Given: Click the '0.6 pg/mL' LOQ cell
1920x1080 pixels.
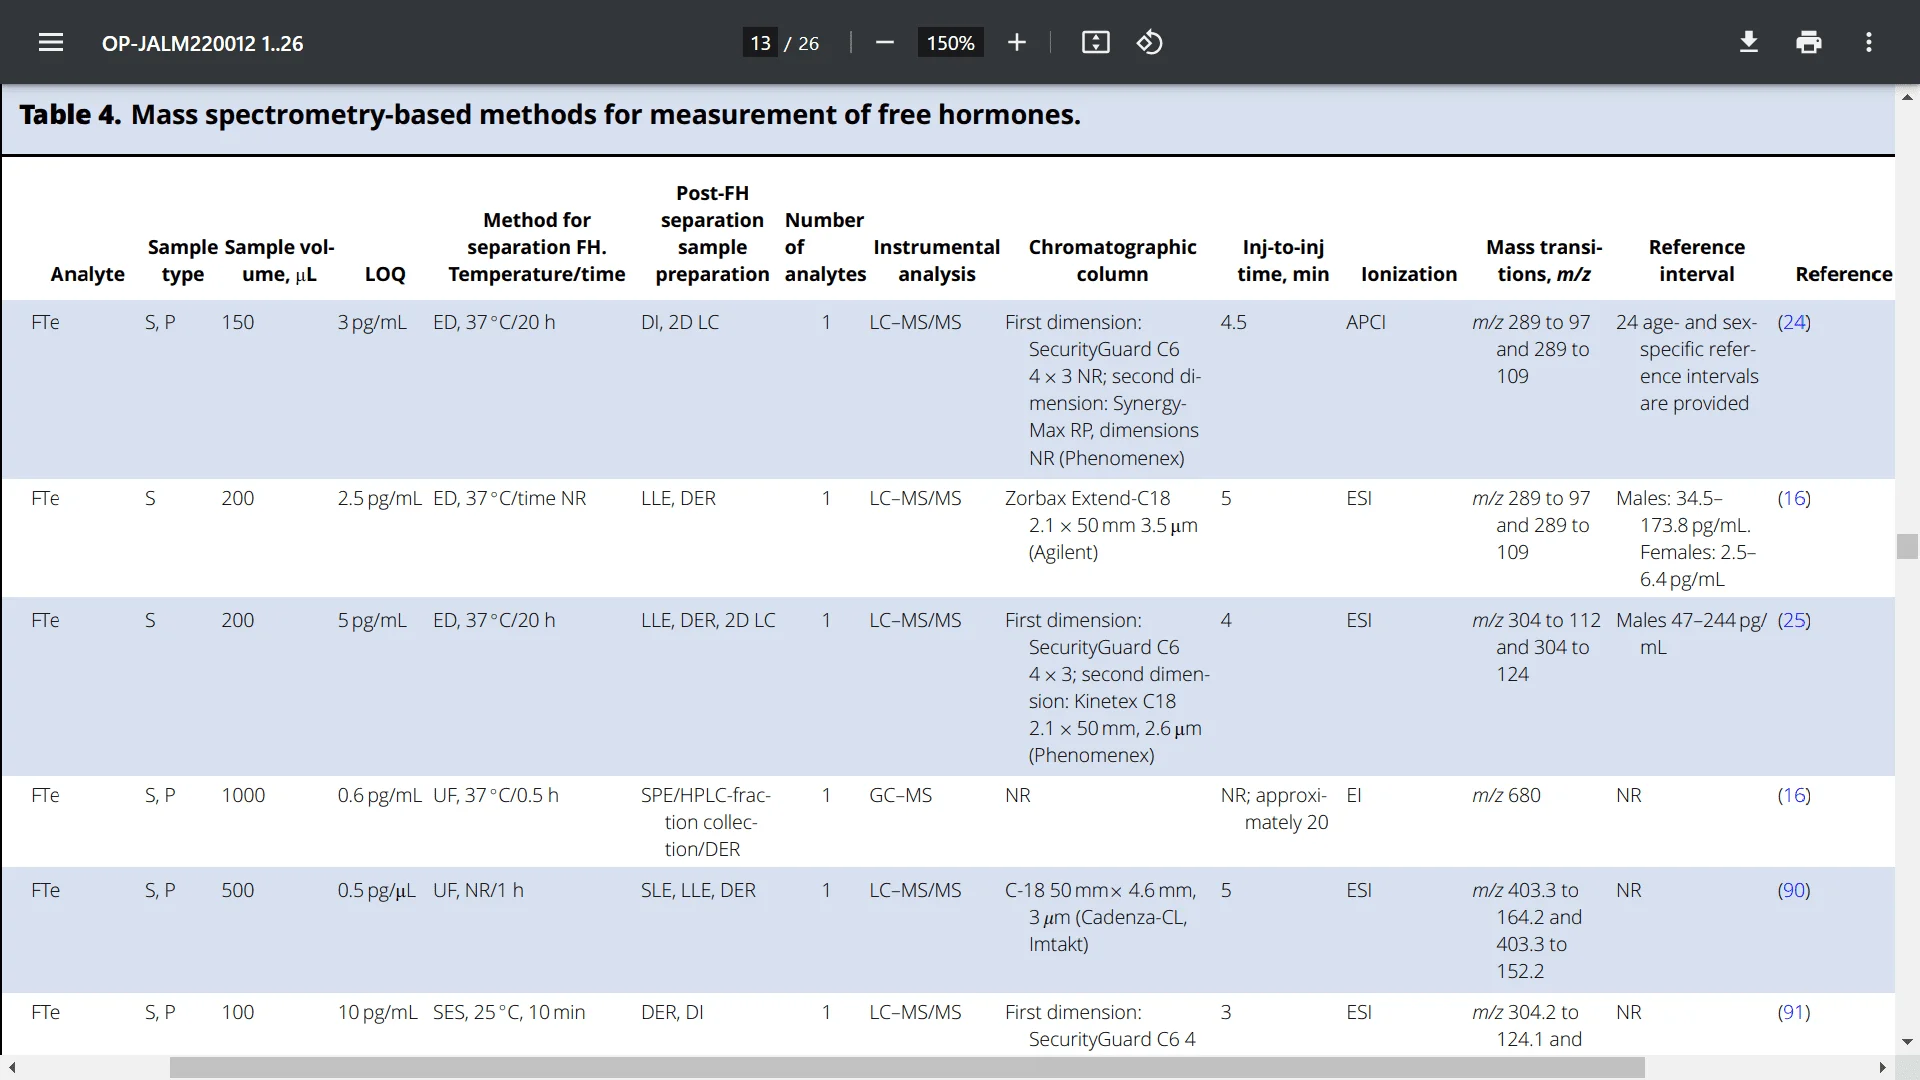Looking at the screenshot, I should 379,795.
